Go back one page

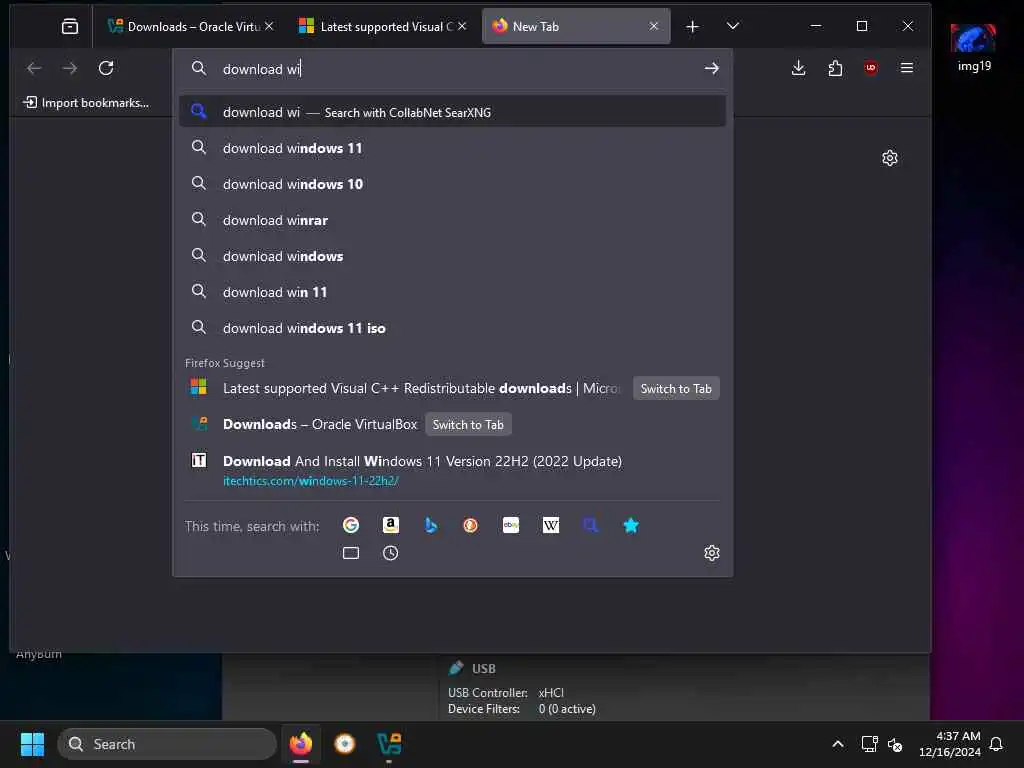click(x=34, y=68)
